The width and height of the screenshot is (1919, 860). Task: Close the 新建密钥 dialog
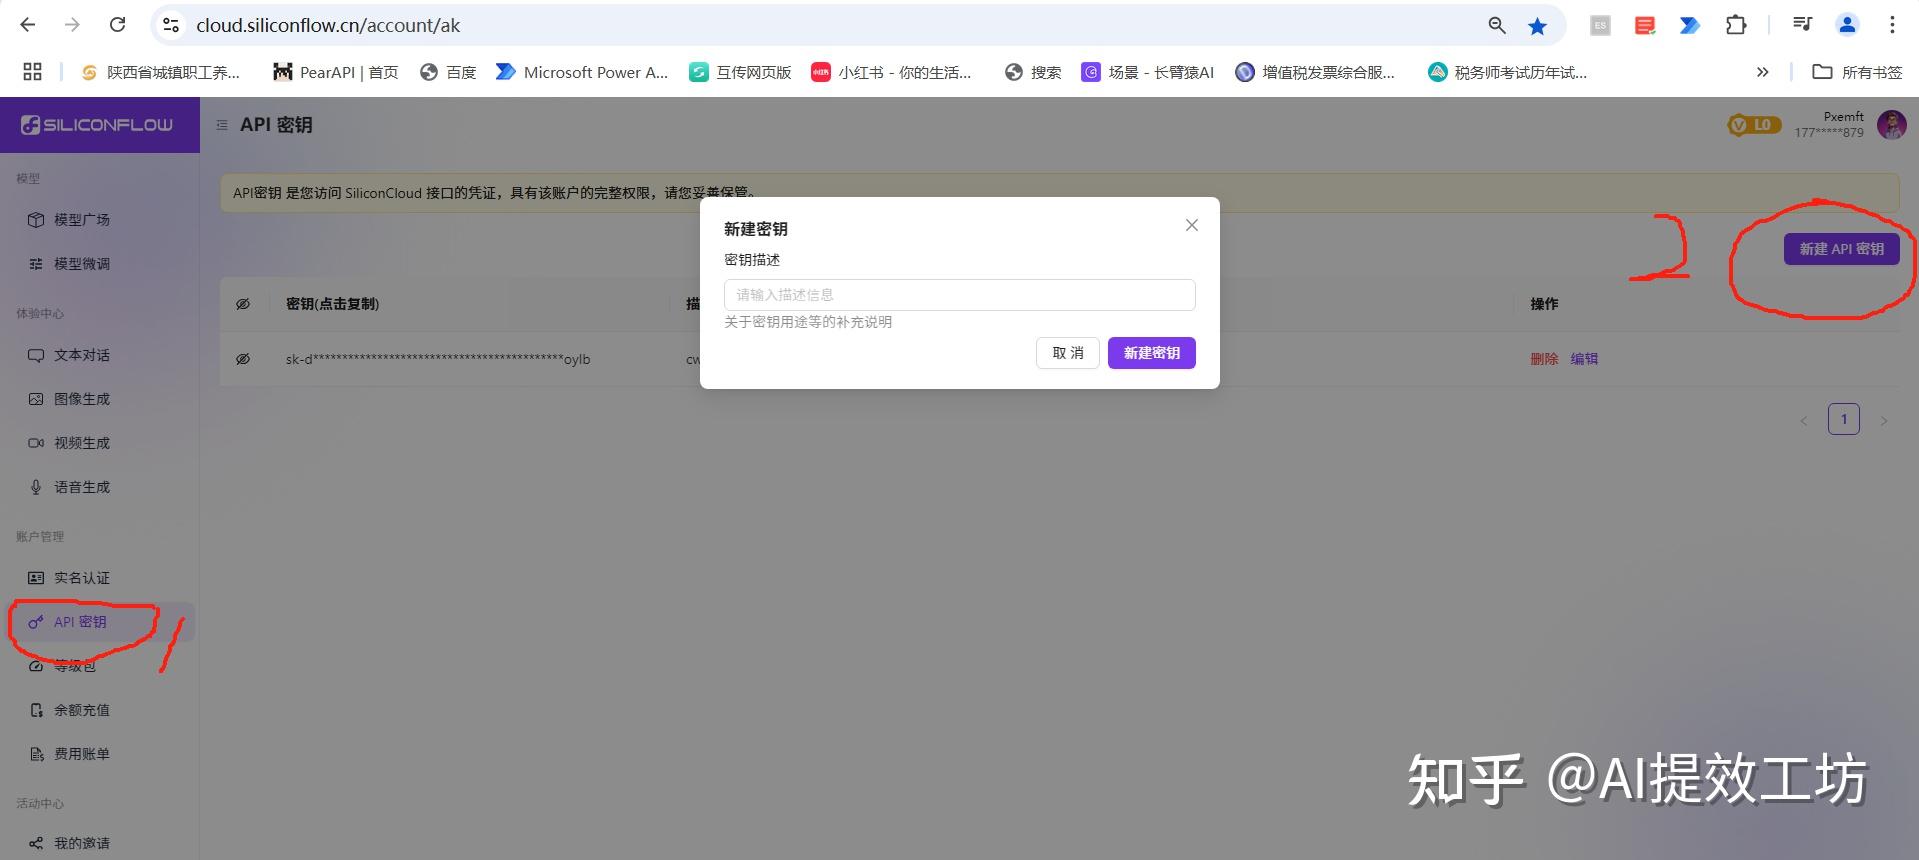(1191, 225)
